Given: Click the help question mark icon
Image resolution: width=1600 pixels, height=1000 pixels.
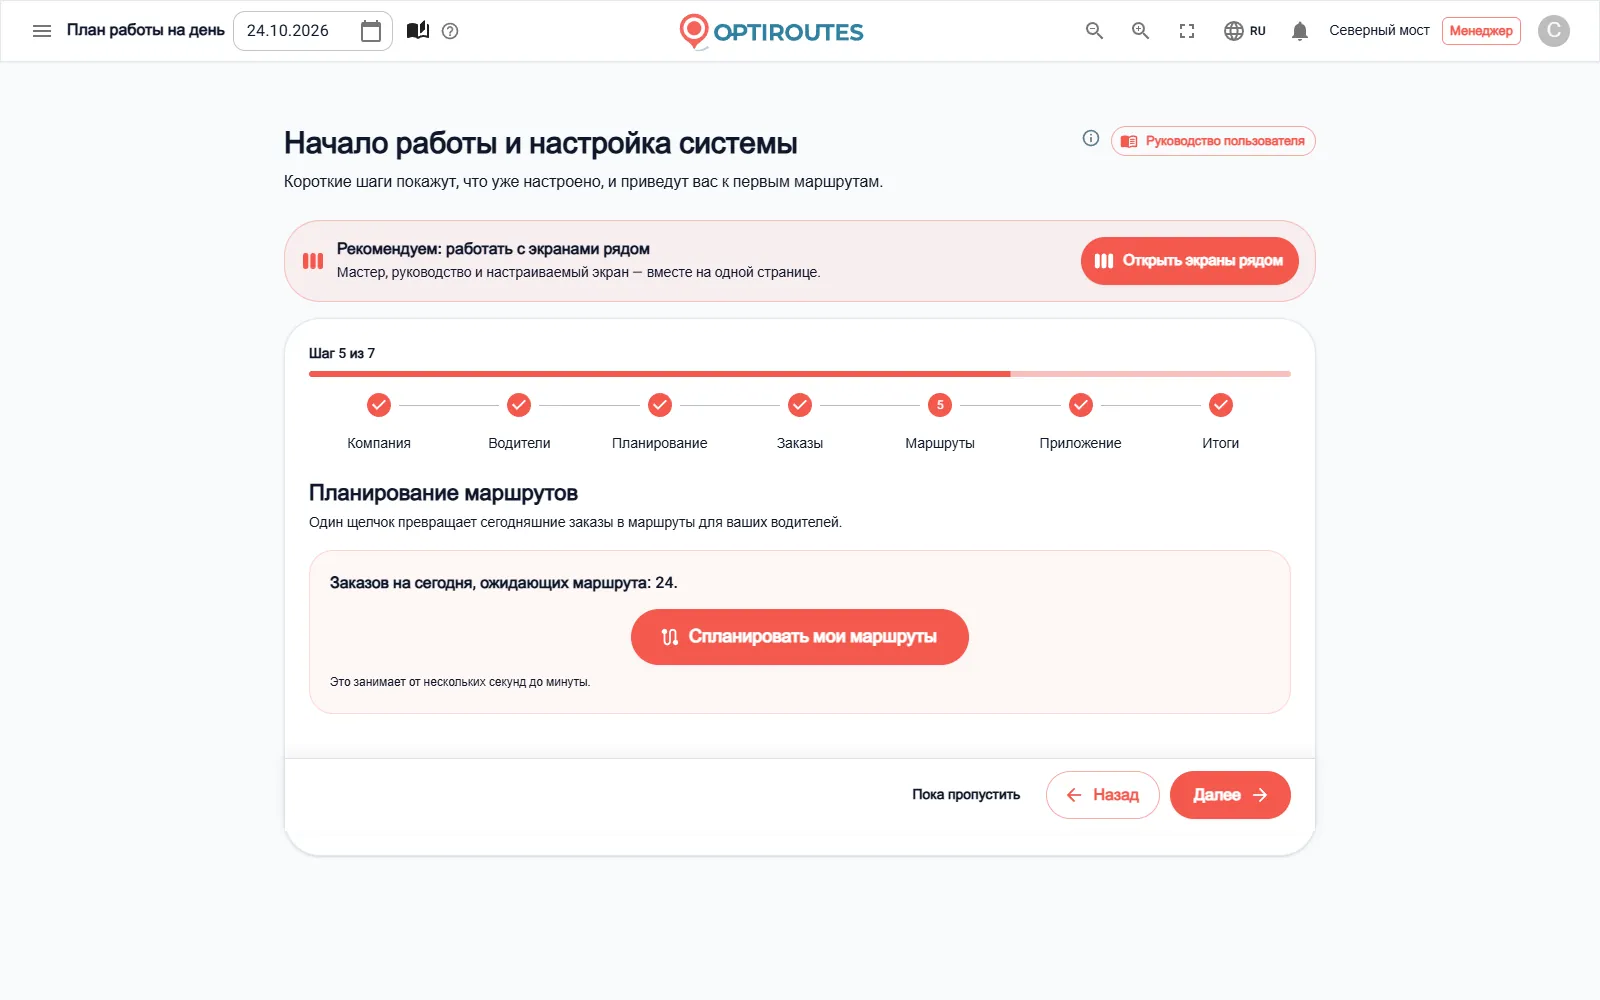Looking at the screenshot, I should (x=450, y=31).
